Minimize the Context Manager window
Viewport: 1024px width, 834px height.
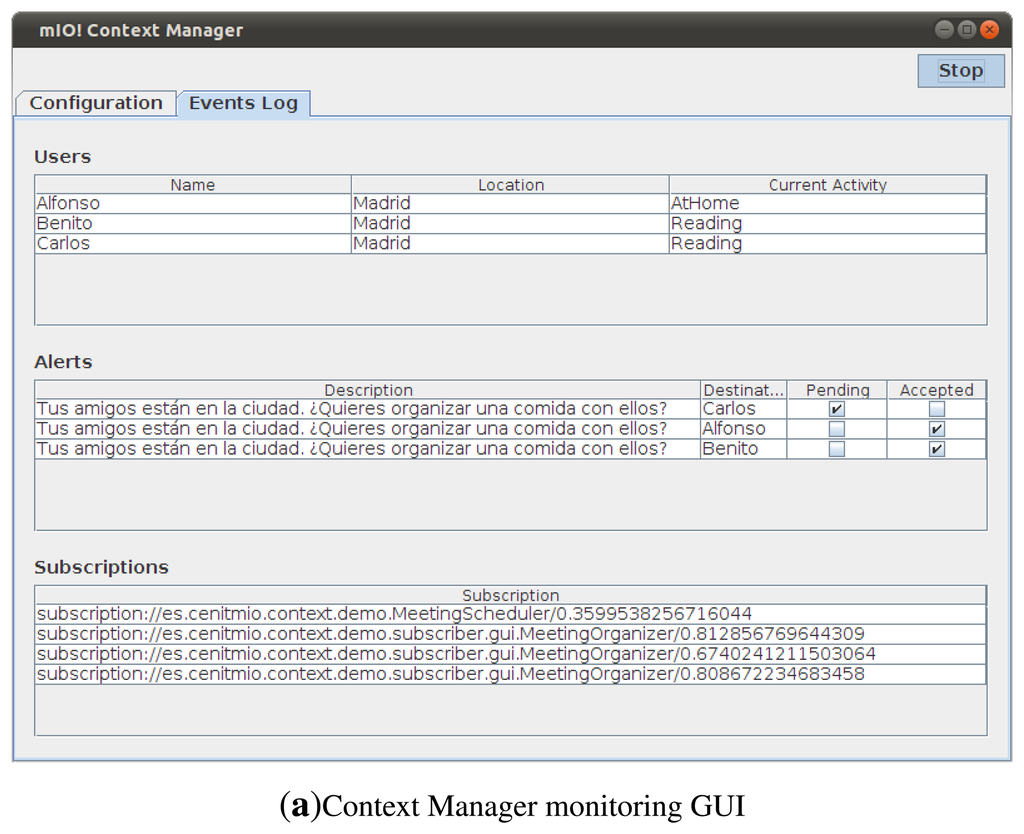[944, 30]
